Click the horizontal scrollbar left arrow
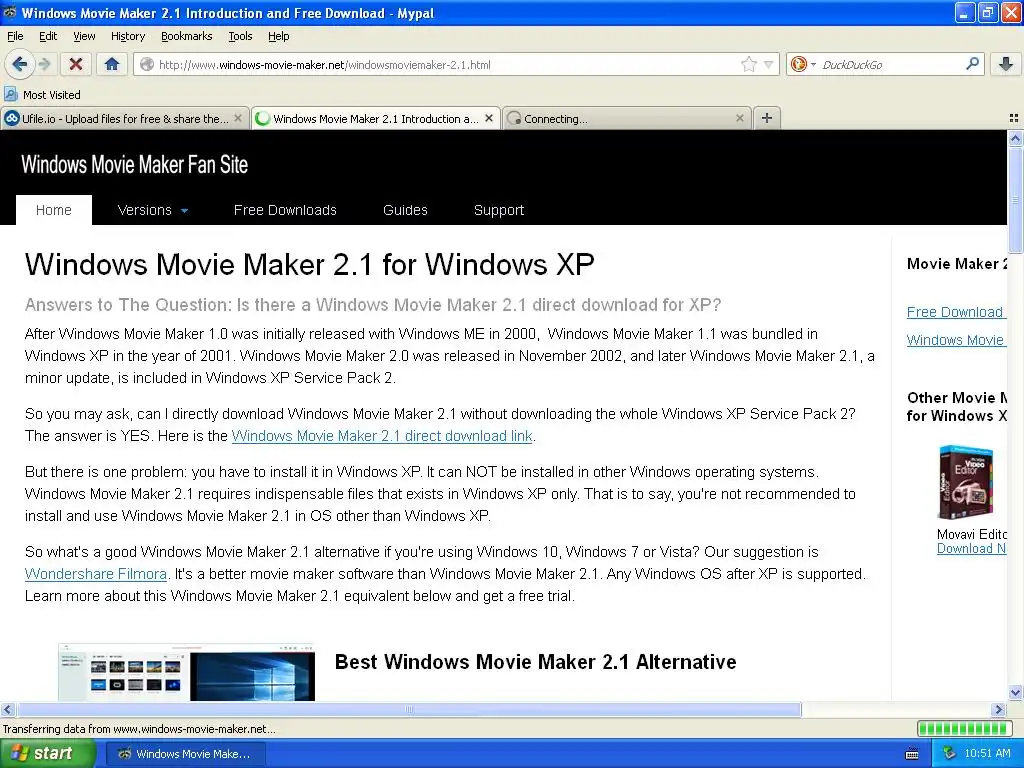The width and height of the screenshot is (1024, 768). [x=7, y=709]
